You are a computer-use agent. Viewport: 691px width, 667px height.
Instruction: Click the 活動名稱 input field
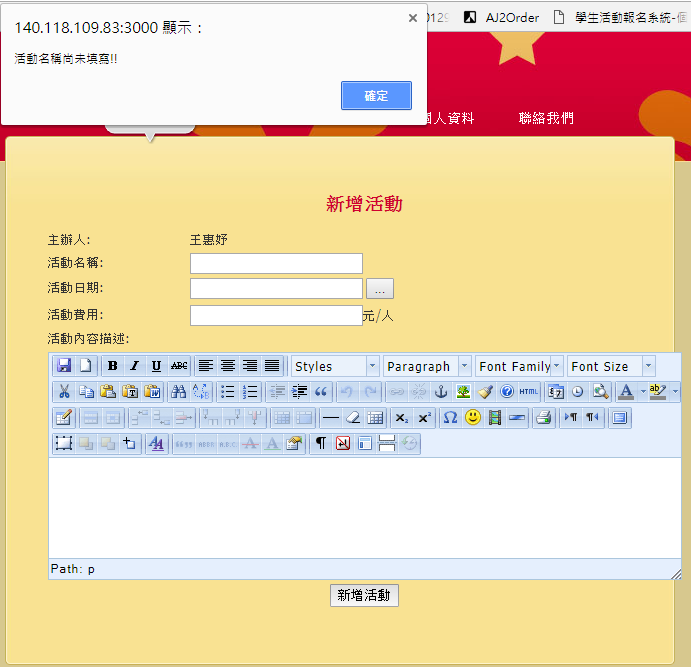click(276, 263)
